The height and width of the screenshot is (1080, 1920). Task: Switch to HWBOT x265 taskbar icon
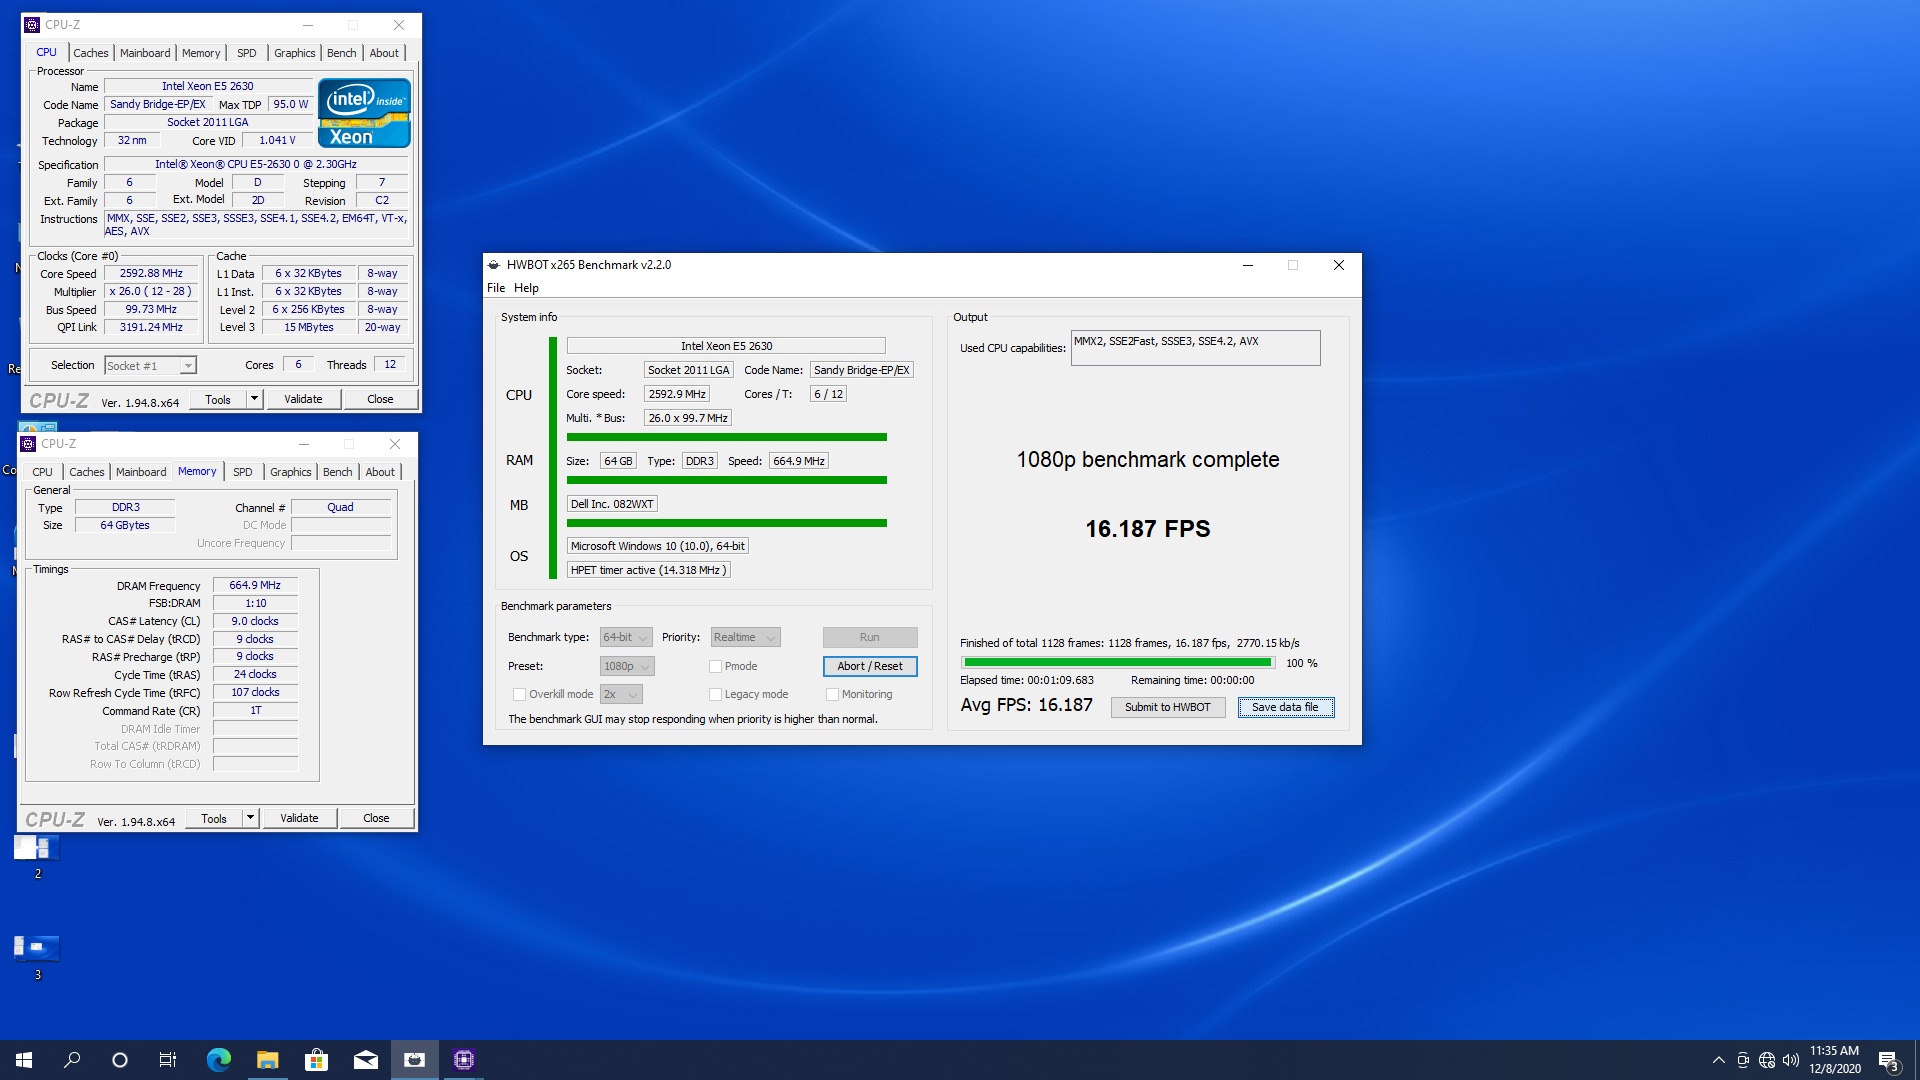(x=414, y=1060)
